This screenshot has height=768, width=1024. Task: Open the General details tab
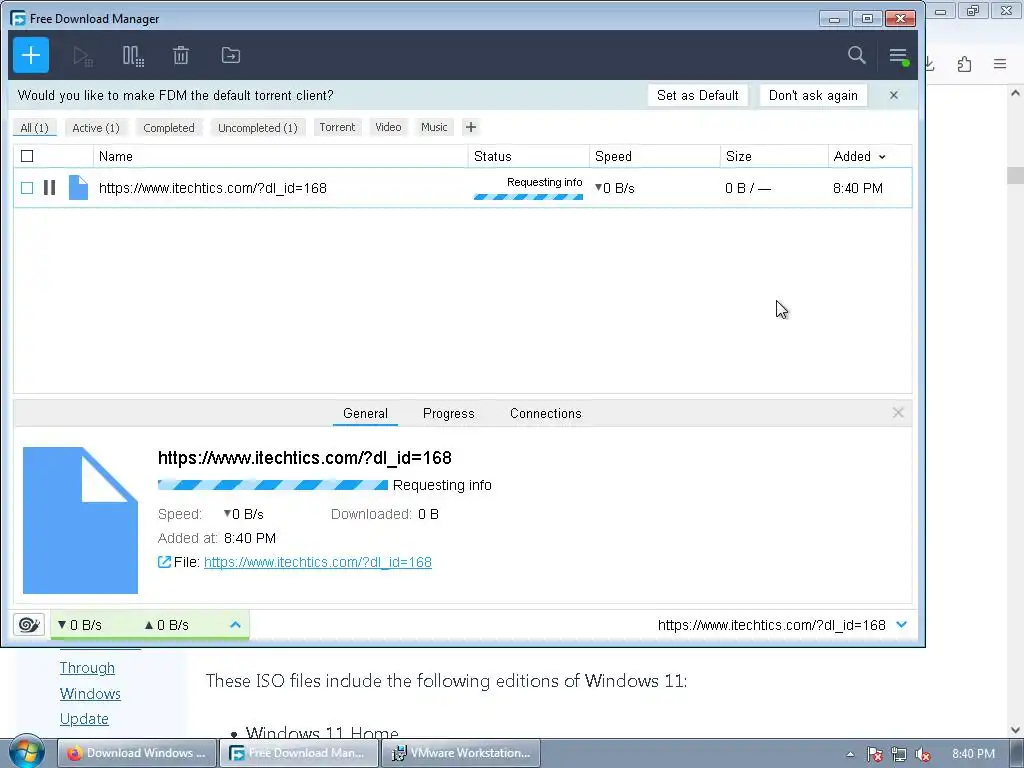click(365, 413)
